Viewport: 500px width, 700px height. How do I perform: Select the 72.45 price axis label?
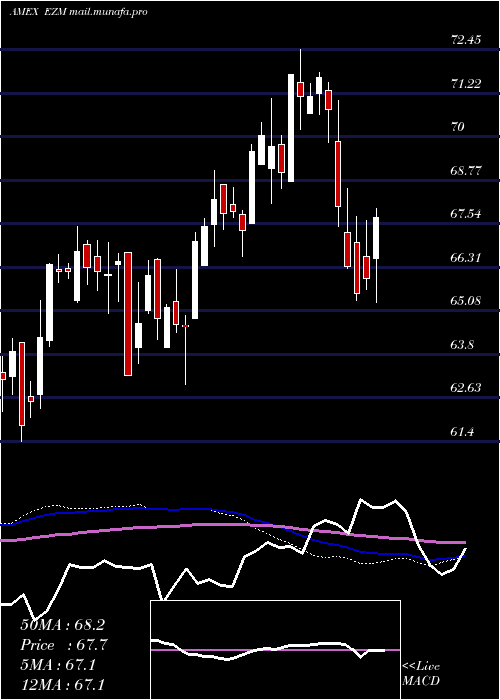pos(466,40)
